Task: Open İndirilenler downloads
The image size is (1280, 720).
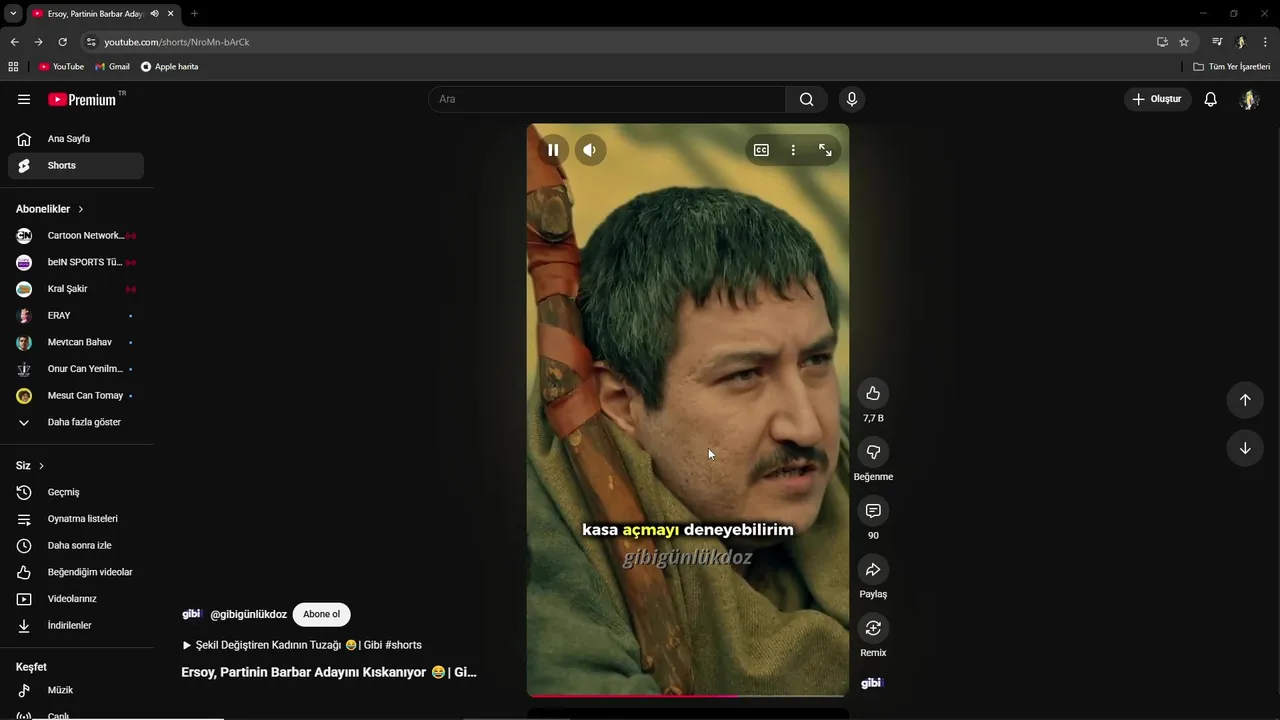Action: [76, 626]
